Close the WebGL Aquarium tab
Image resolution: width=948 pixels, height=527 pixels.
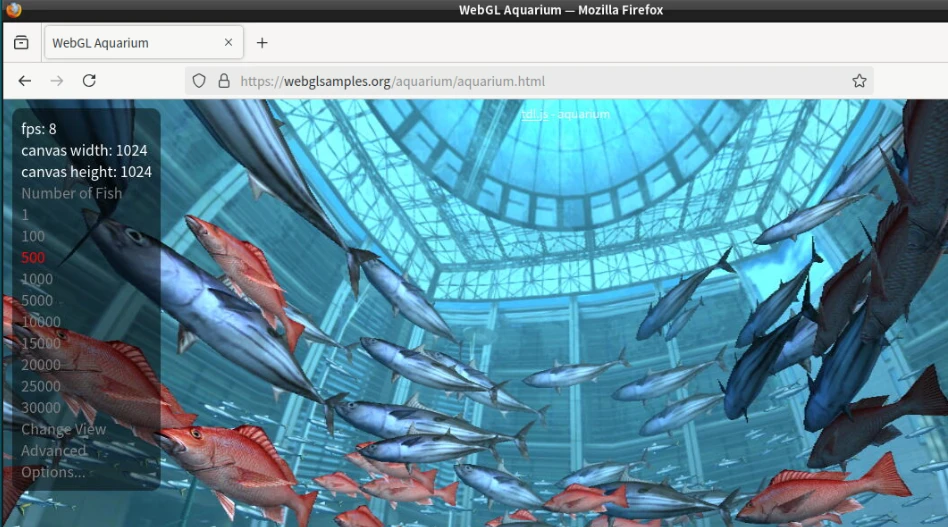point(229,43)
